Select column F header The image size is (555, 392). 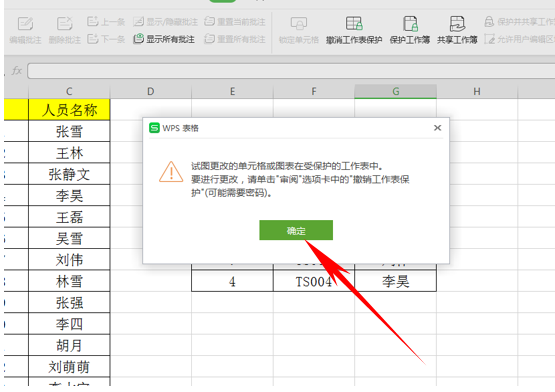point(314,91)
